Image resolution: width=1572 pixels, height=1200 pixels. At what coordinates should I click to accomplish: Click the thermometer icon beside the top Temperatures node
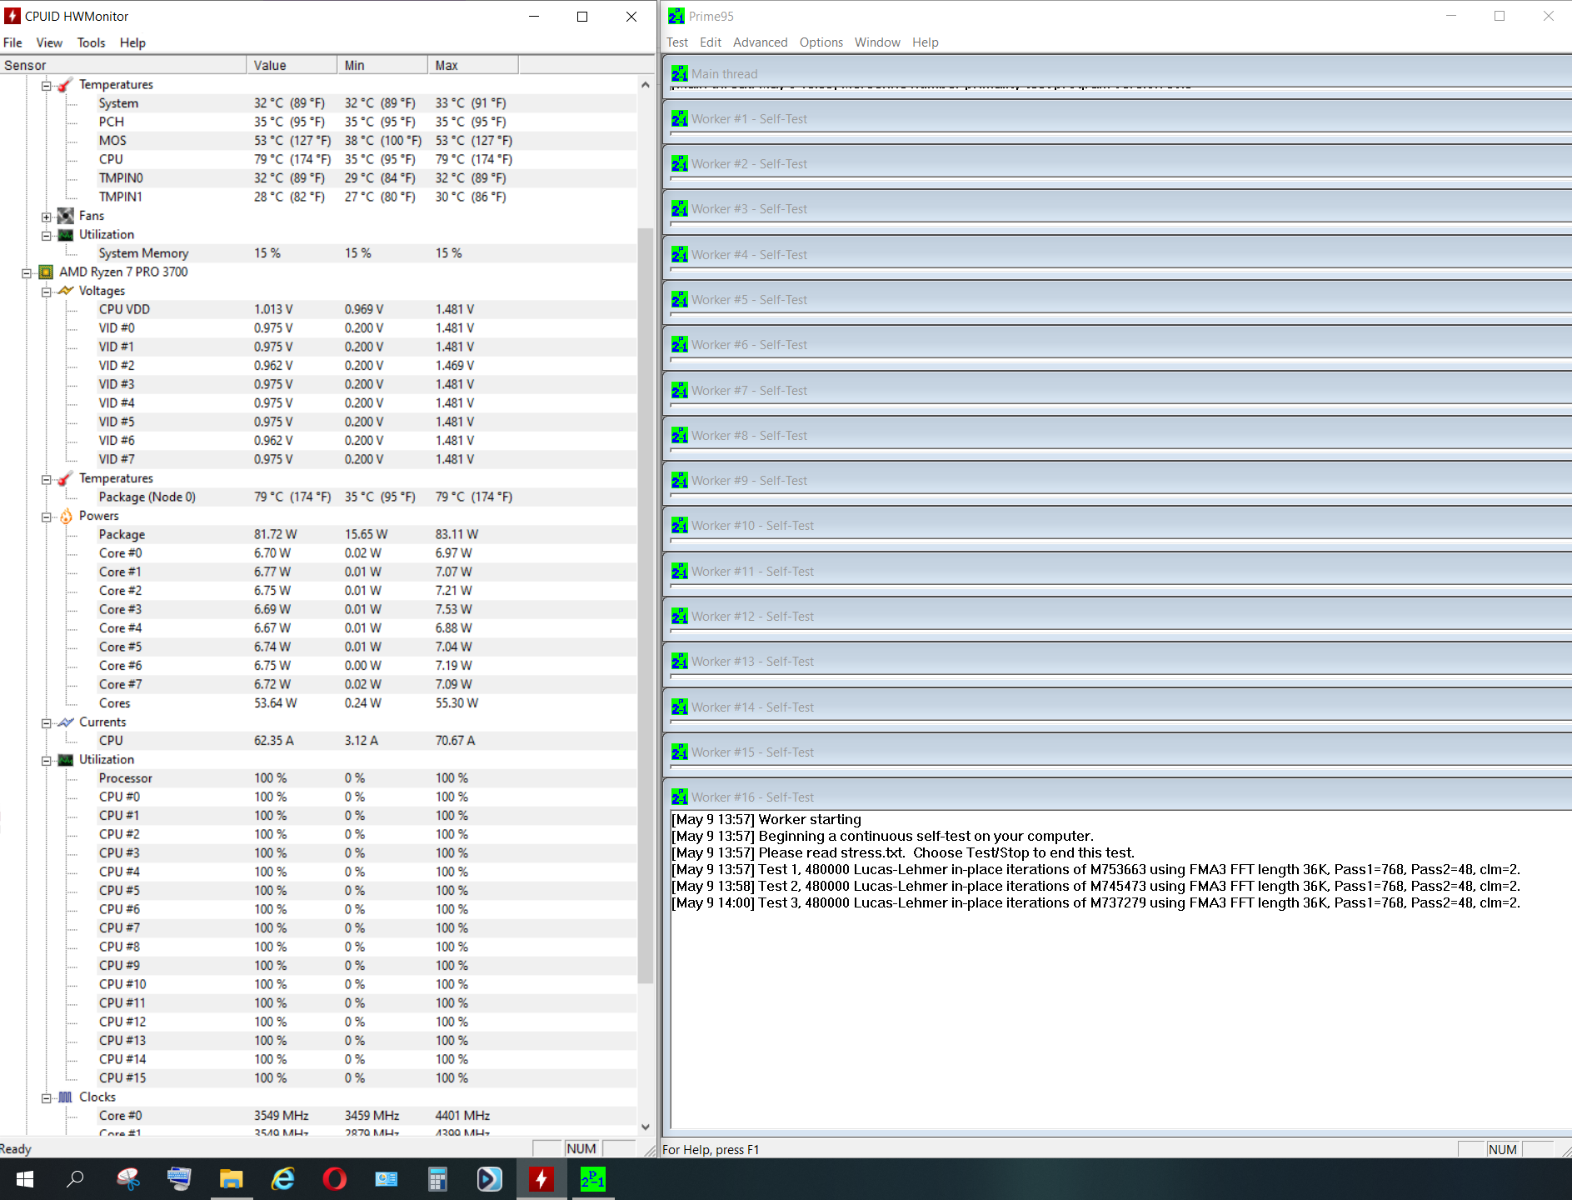[x=66, y=85]
